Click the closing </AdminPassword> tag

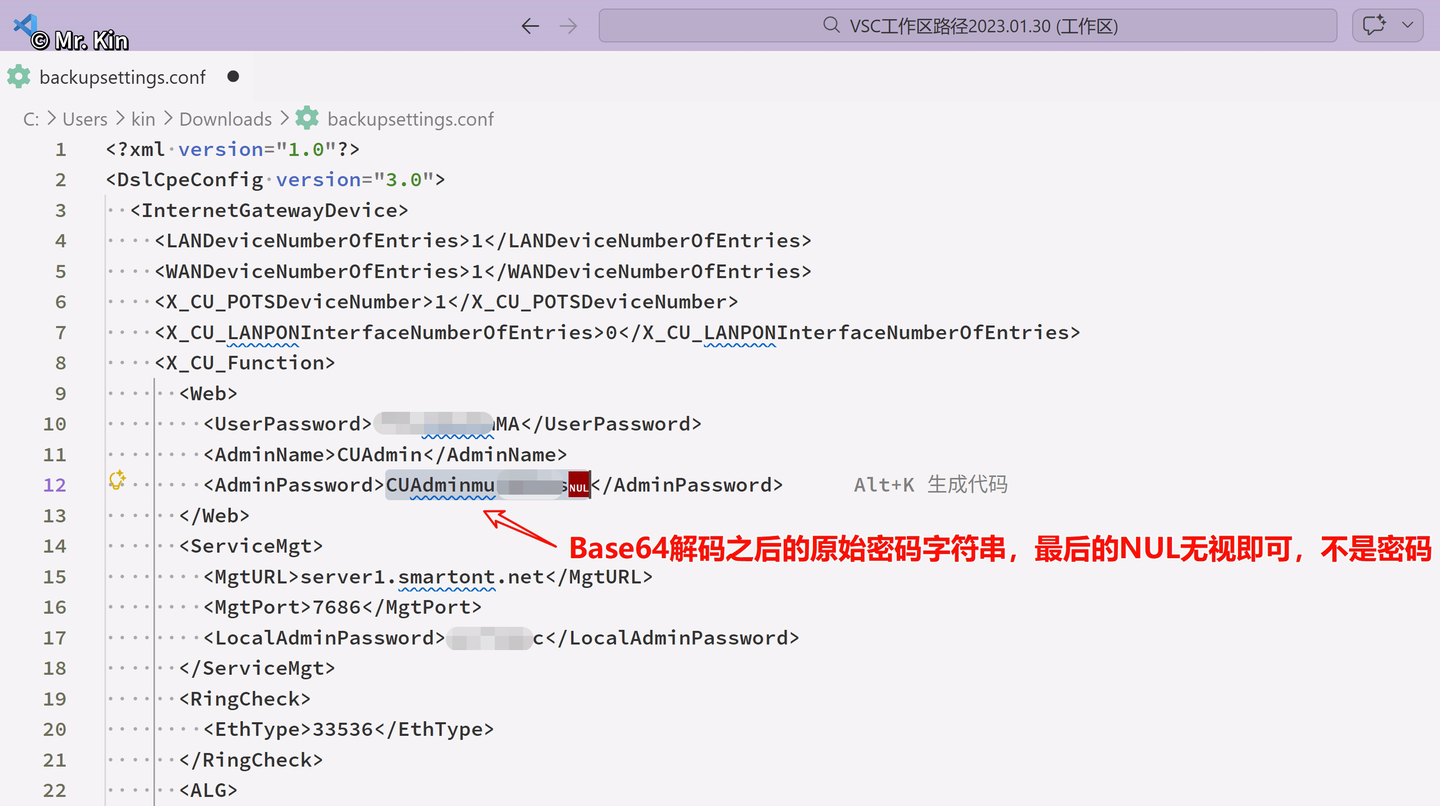click(688, 485)
